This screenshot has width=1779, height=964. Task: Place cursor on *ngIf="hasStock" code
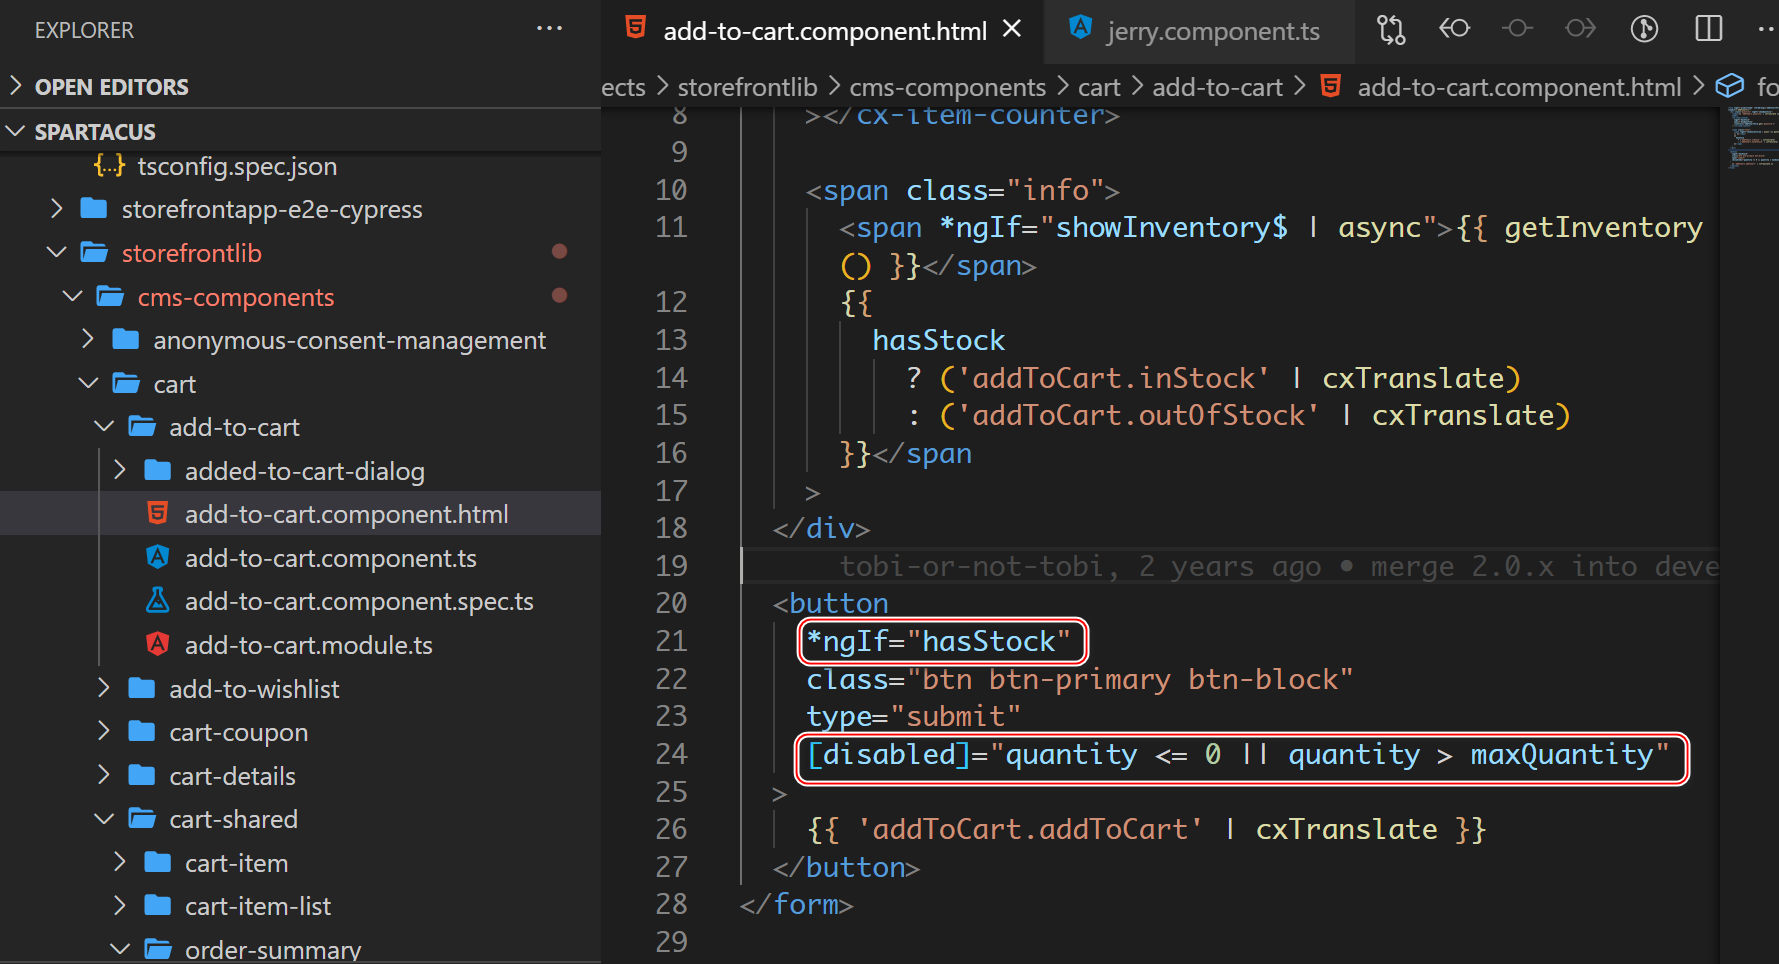coord(938,641)
